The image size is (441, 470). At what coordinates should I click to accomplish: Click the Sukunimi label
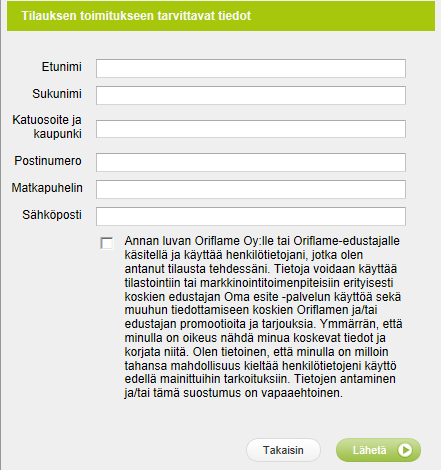pos(57,94)
